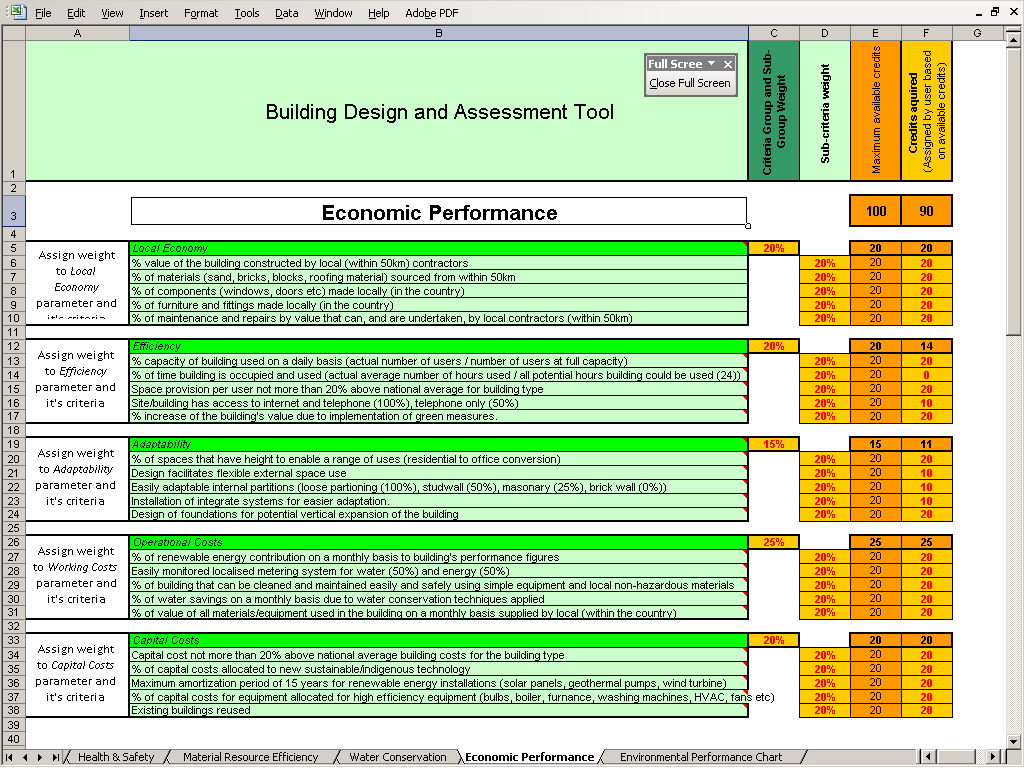The width and height of the screenshot is (1024, 768).
Task: Go to next sheet tab navigation arrow
Action: (x=40, y=757)
